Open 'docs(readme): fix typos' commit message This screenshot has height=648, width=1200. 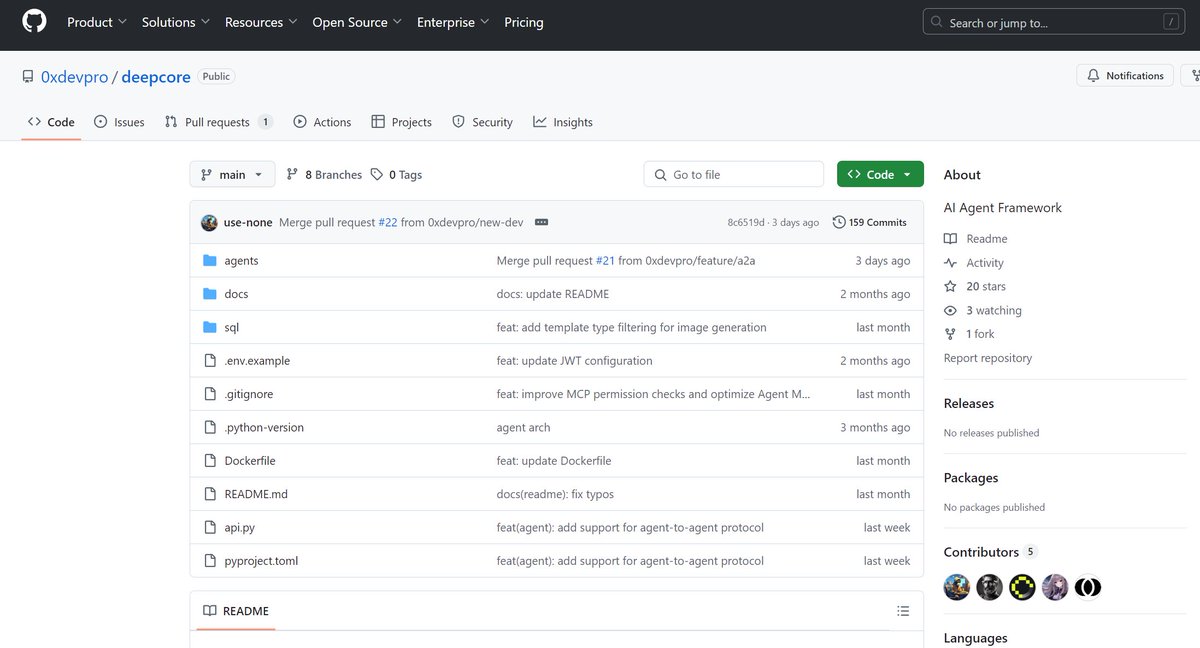coord(556,494)
